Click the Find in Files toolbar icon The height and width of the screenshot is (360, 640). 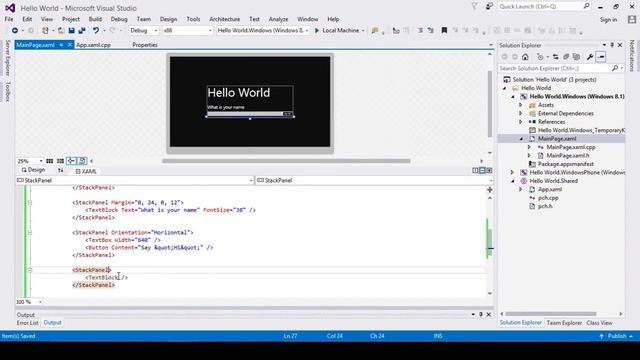click(375, 31)
